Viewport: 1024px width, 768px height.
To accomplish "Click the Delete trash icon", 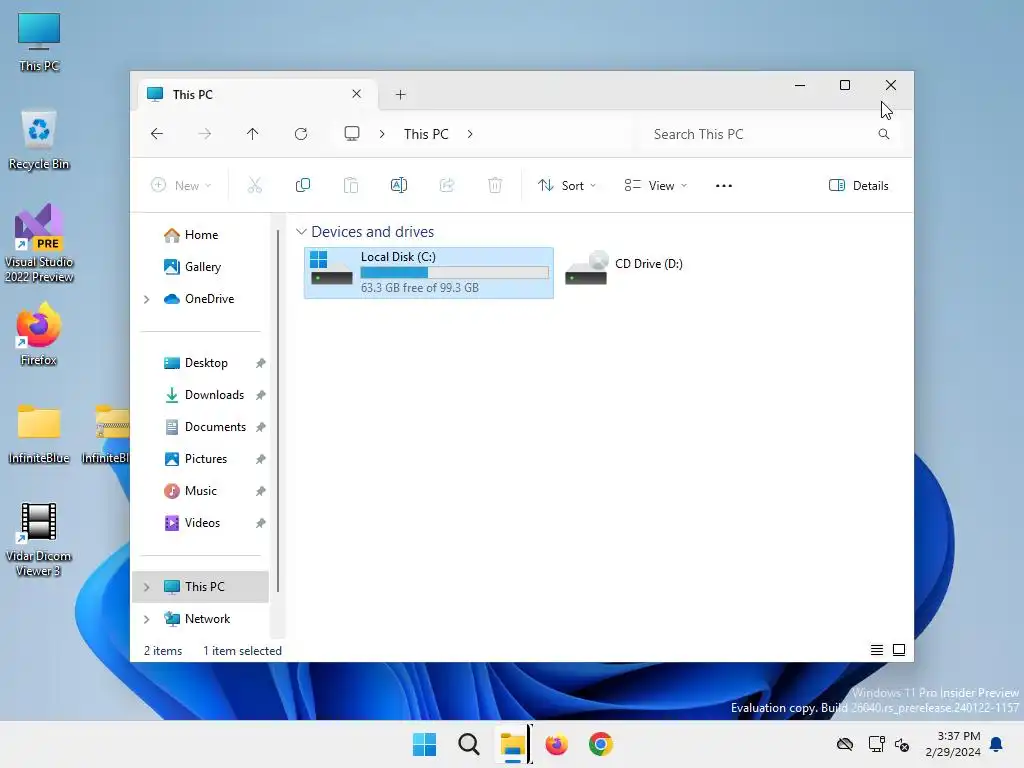I will pyautogui.click(x=495, y=185).
